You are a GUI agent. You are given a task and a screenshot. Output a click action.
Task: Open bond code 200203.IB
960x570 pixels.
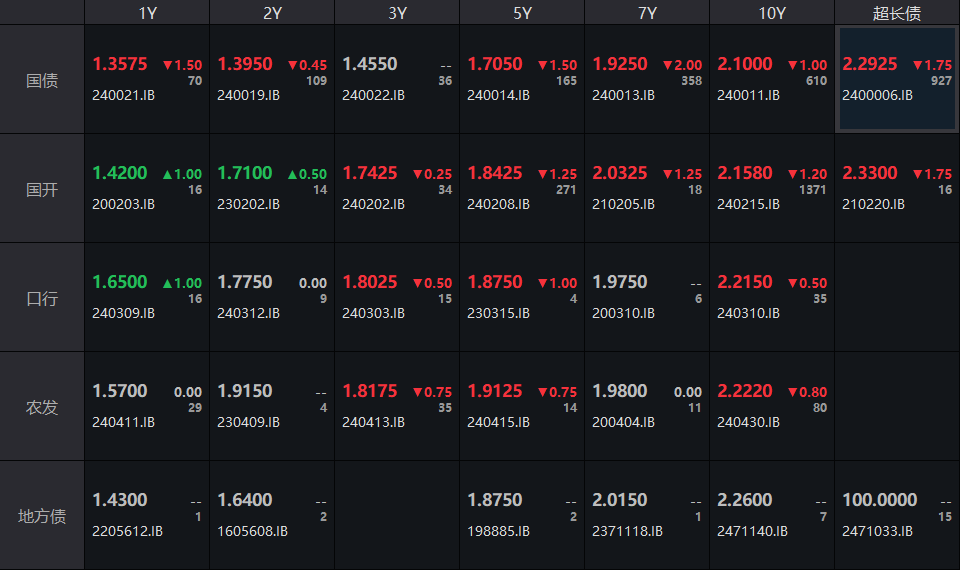[124, 204]
